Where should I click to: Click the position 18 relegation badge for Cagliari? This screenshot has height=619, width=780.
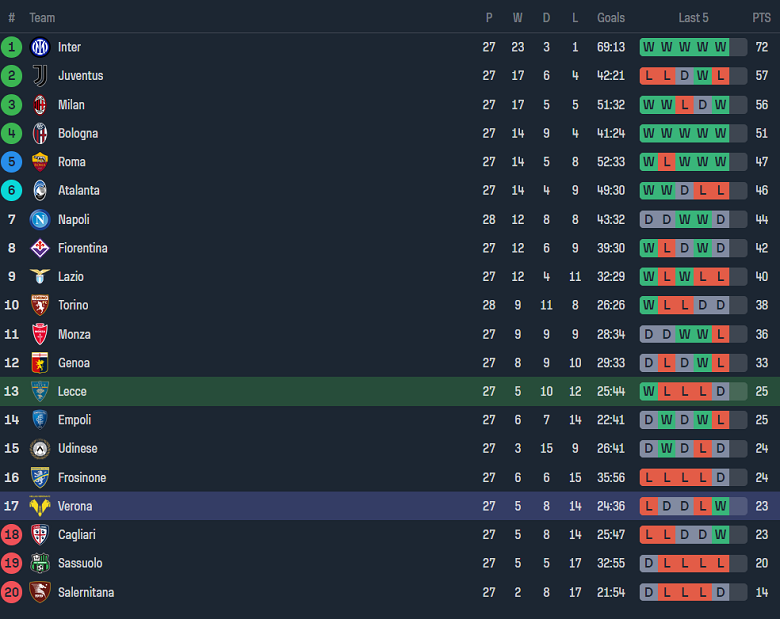[x=12, y=535]
